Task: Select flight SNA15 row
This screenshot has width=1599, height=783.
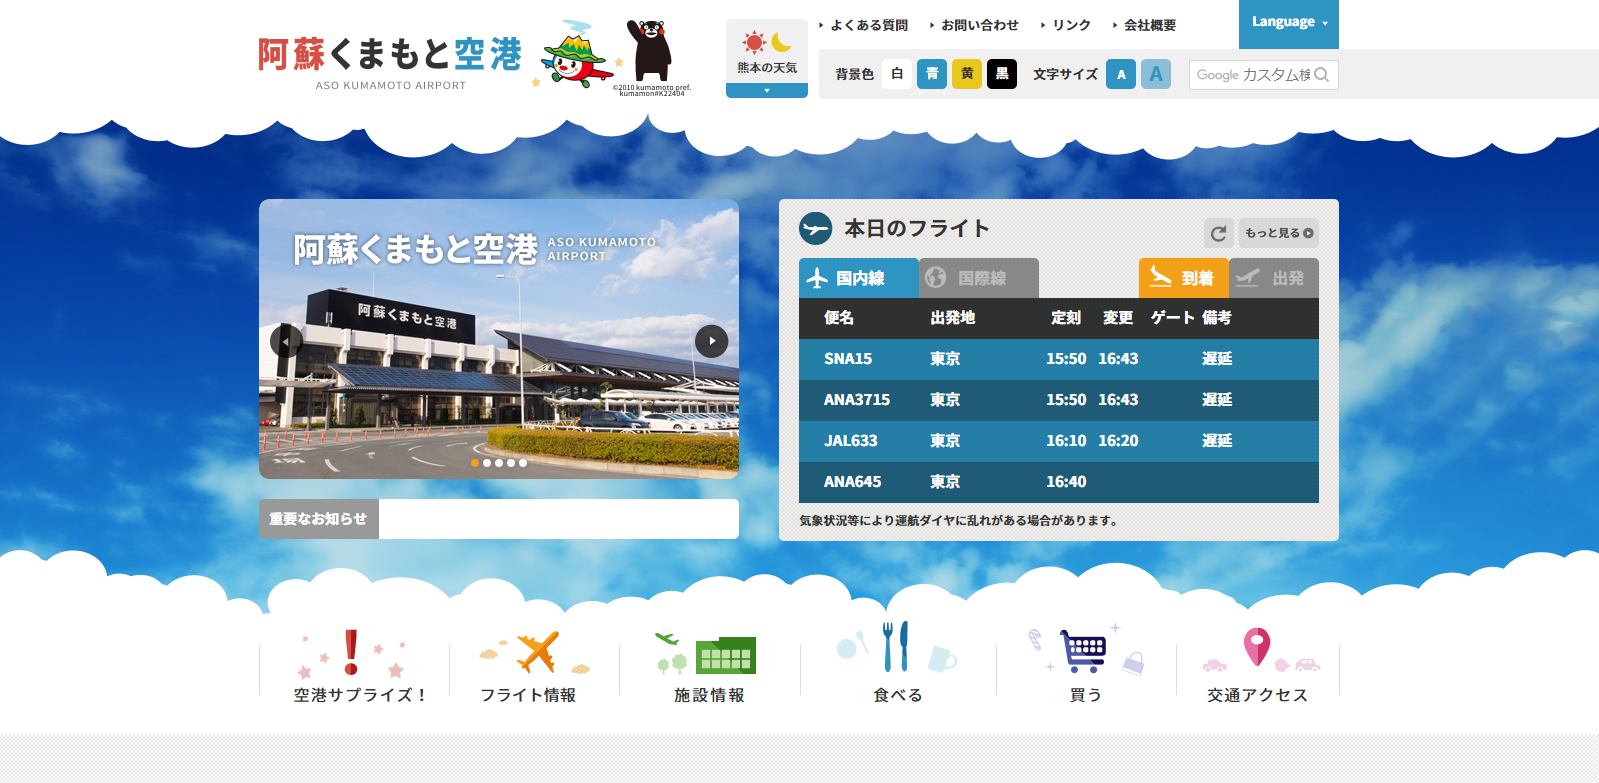Action: tap(1059, 359)
